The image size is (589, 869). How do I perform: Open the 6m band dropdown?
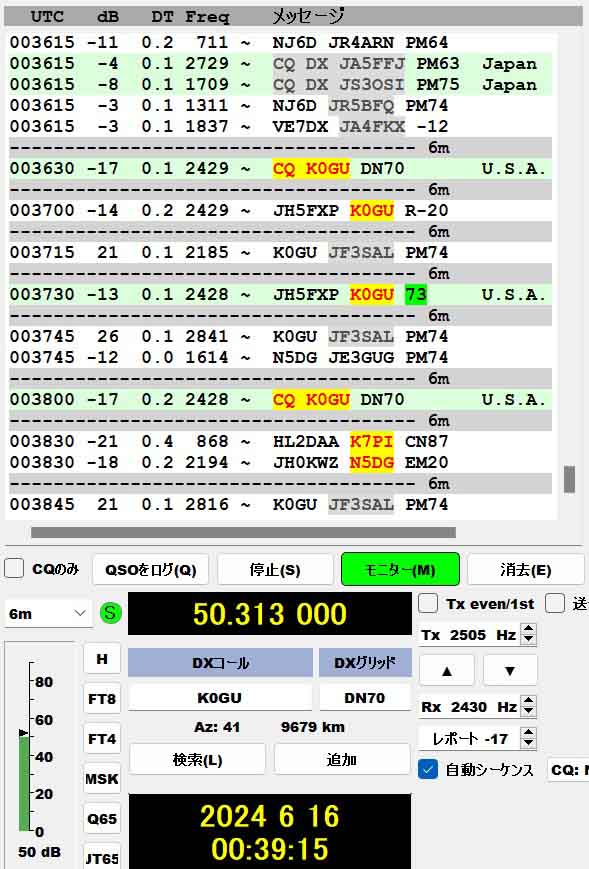(x=48, y=613)
